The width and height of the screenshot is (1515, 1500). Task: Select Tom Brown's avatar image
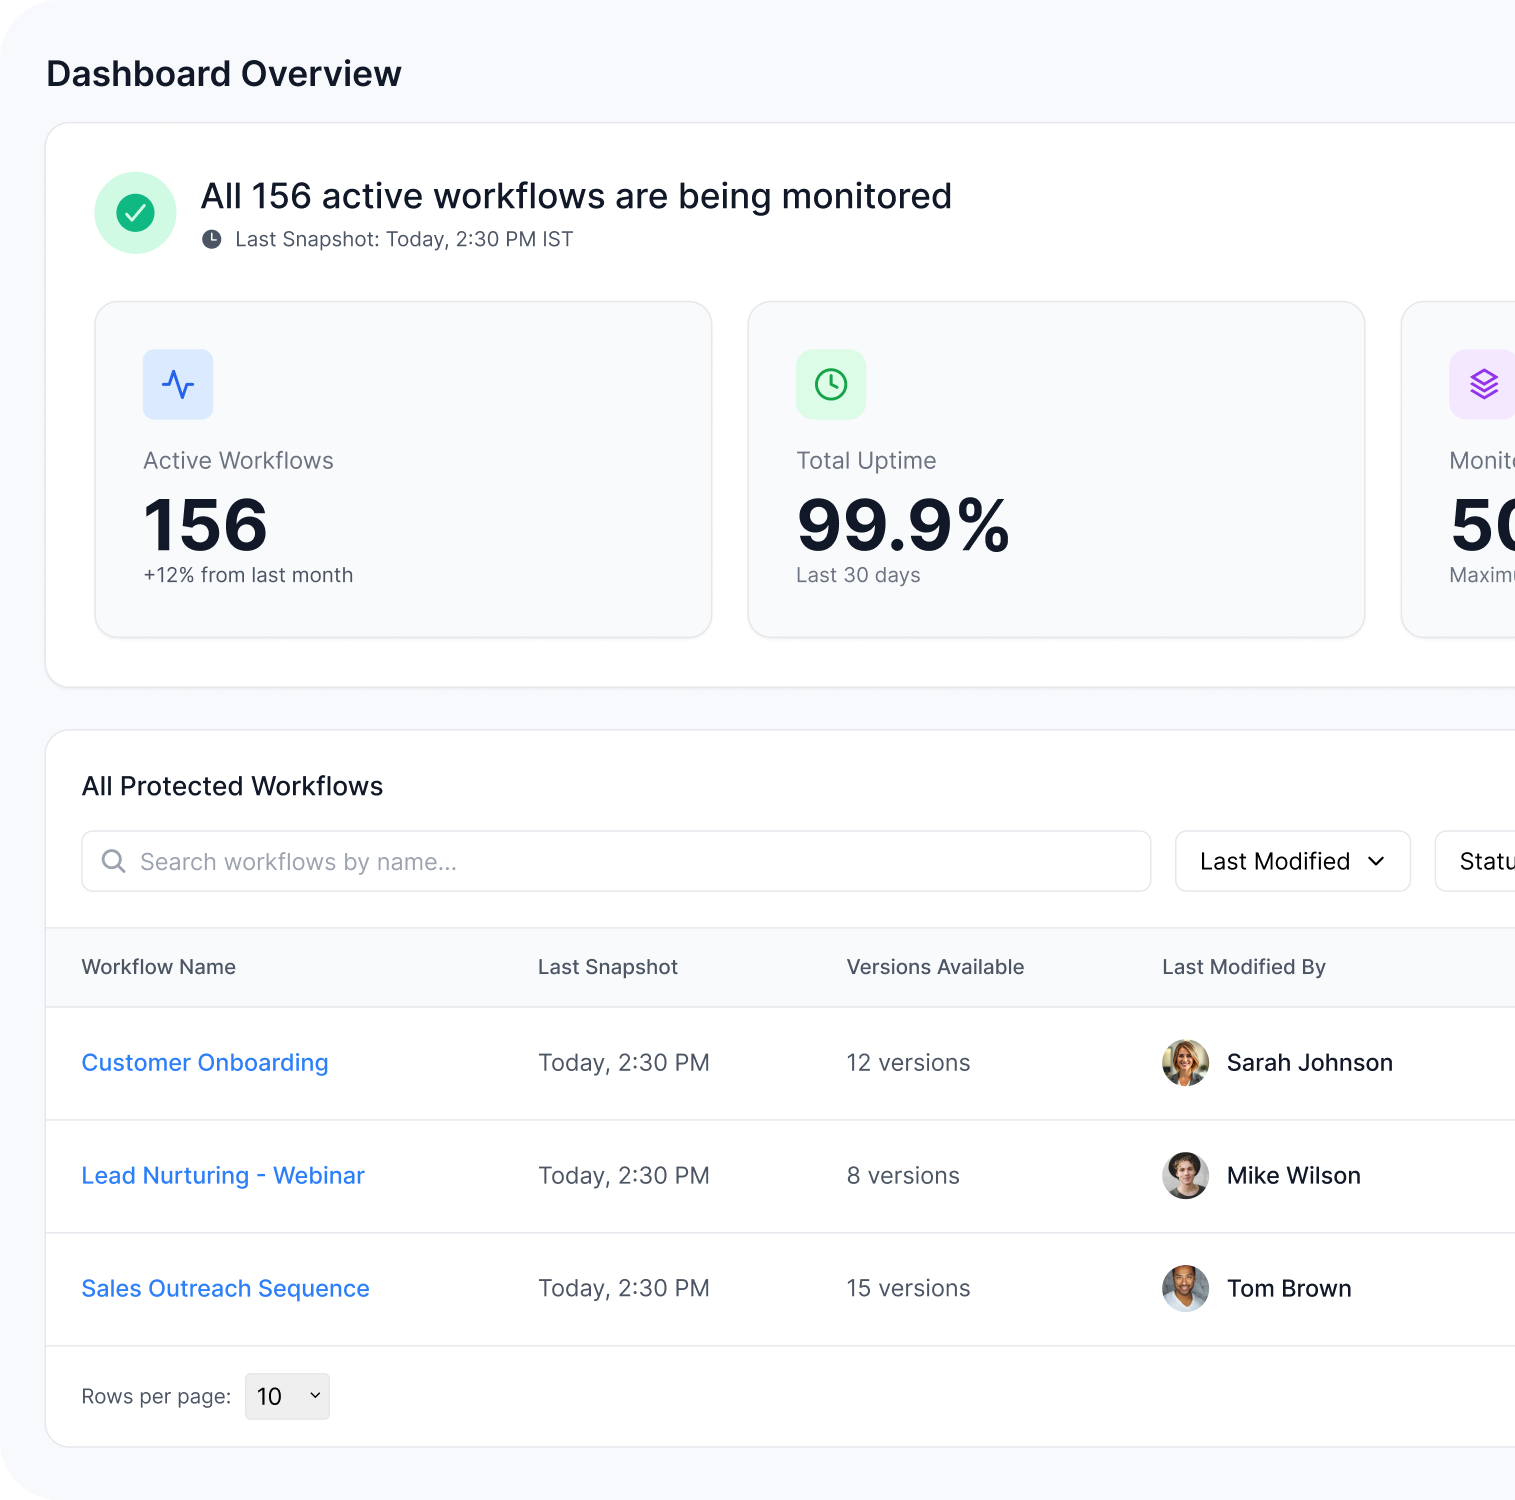1185,1289
